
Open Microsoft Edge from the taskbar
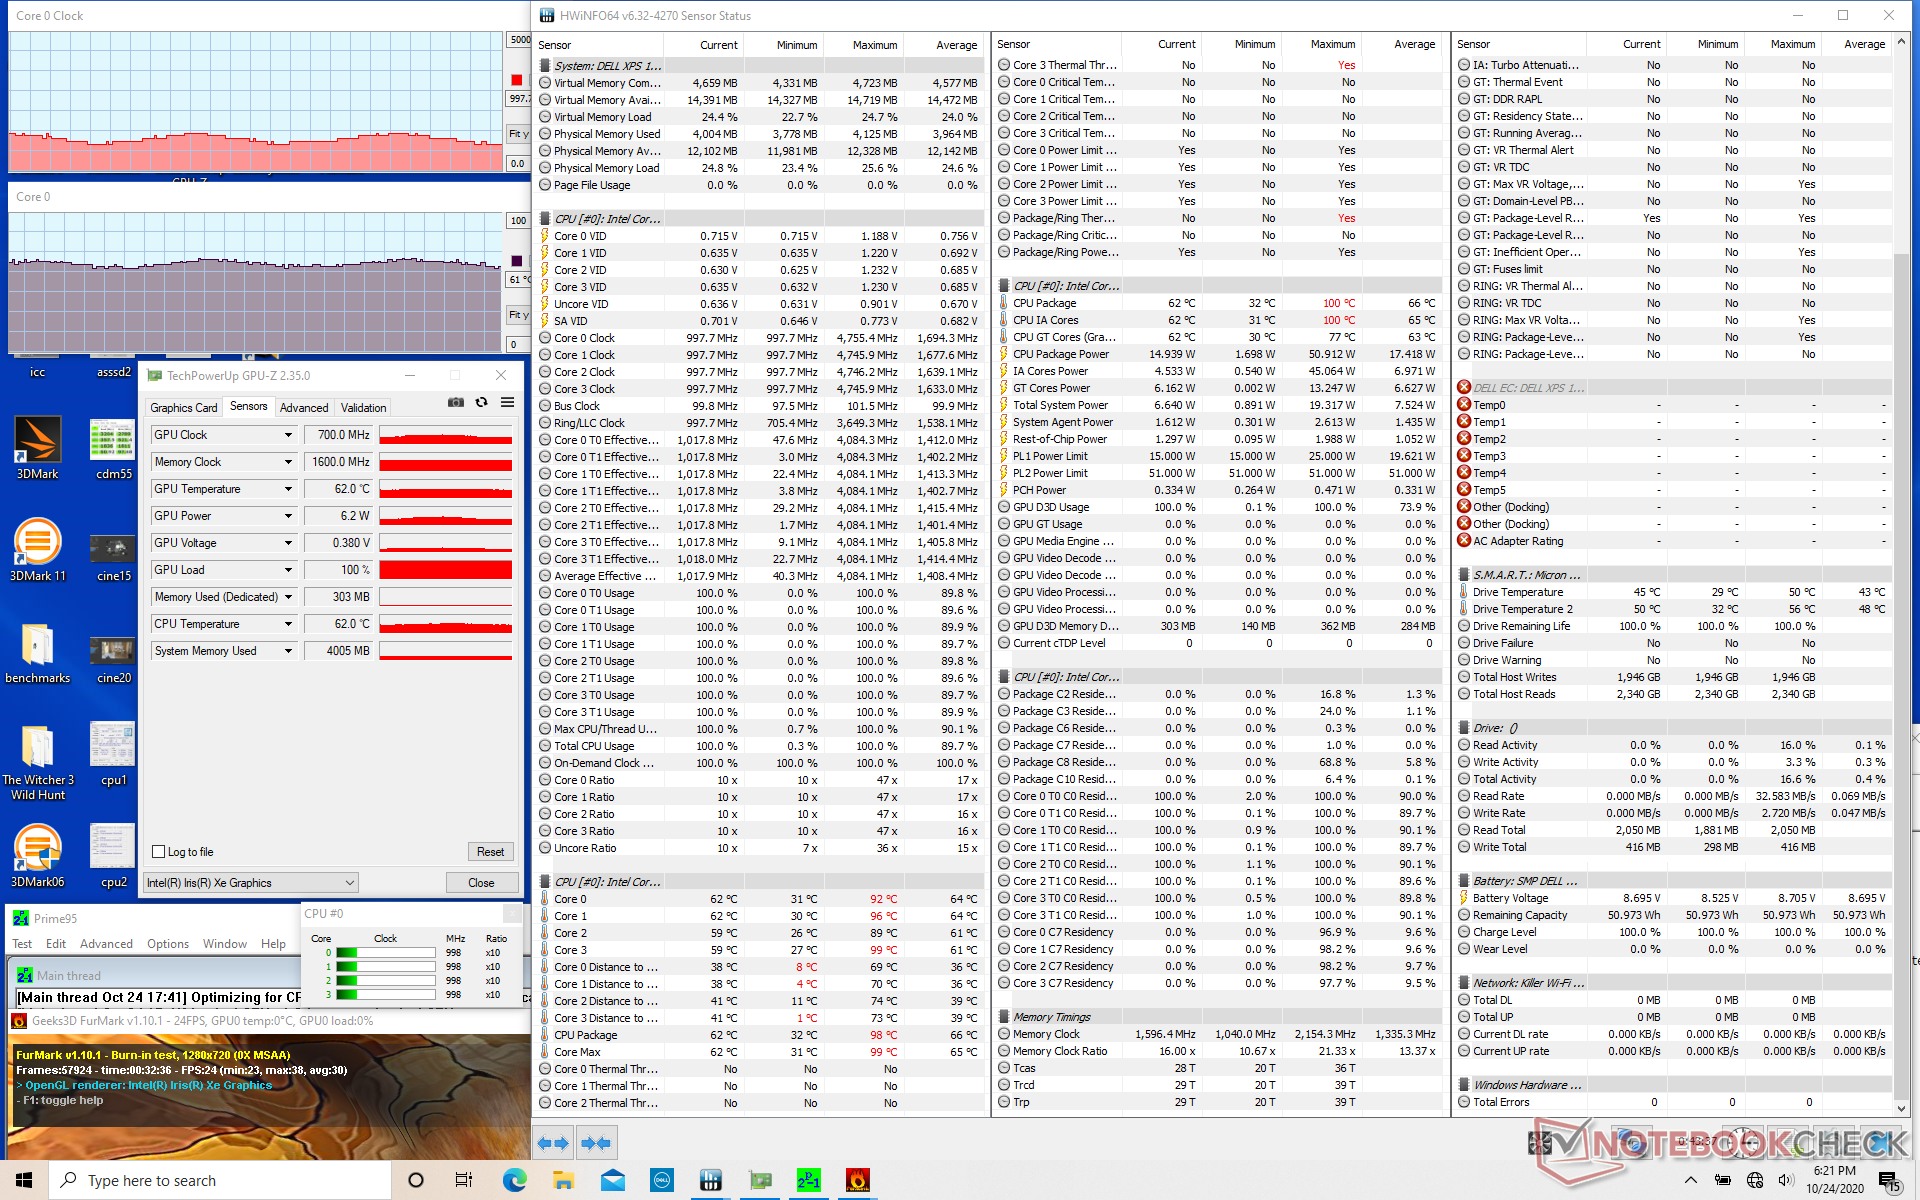coord(514,1180)
